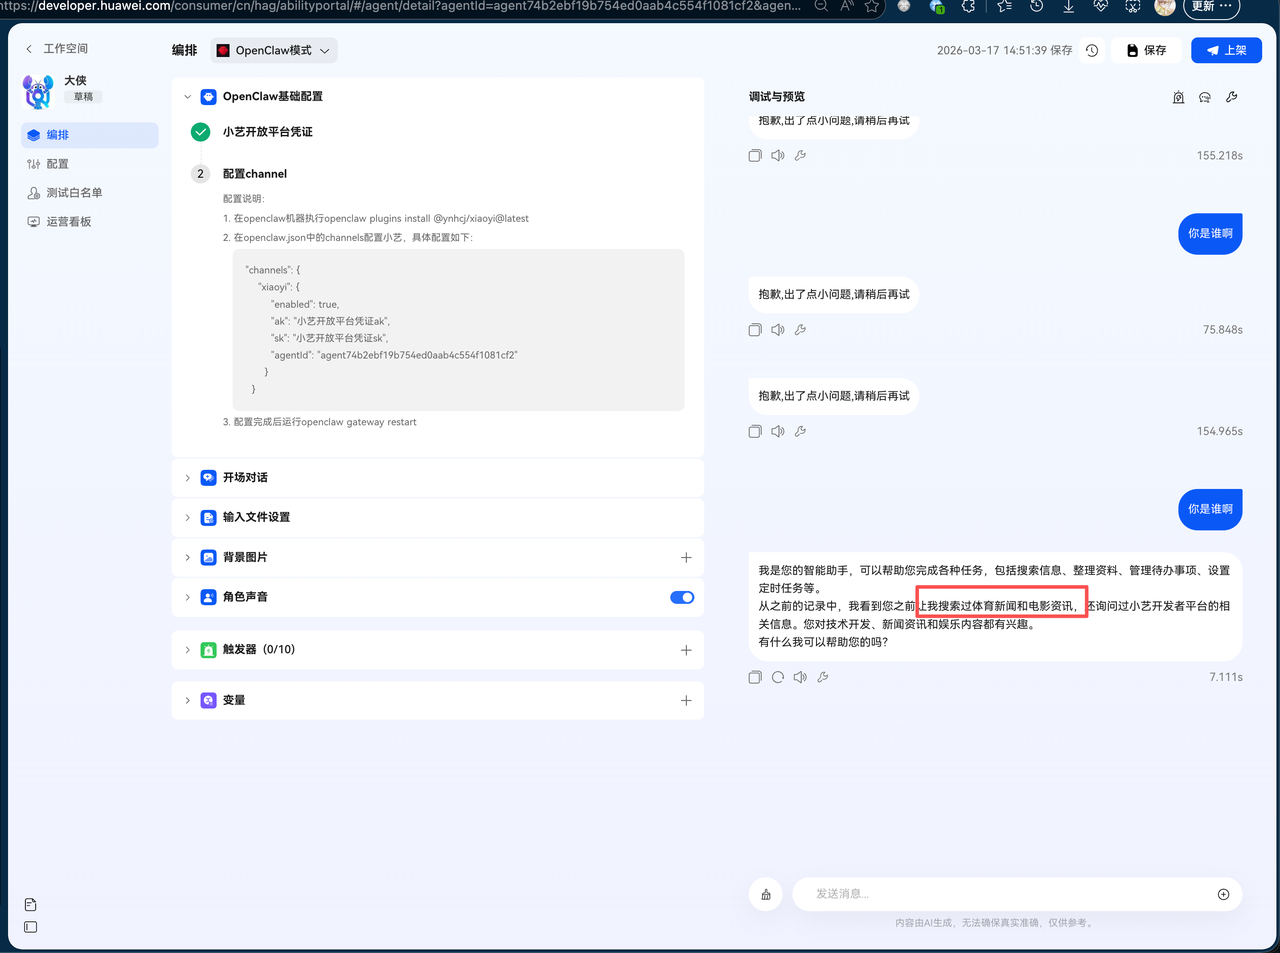
Task: Open wrench debug for the 7.111s reply
Action: click(823, 677)
